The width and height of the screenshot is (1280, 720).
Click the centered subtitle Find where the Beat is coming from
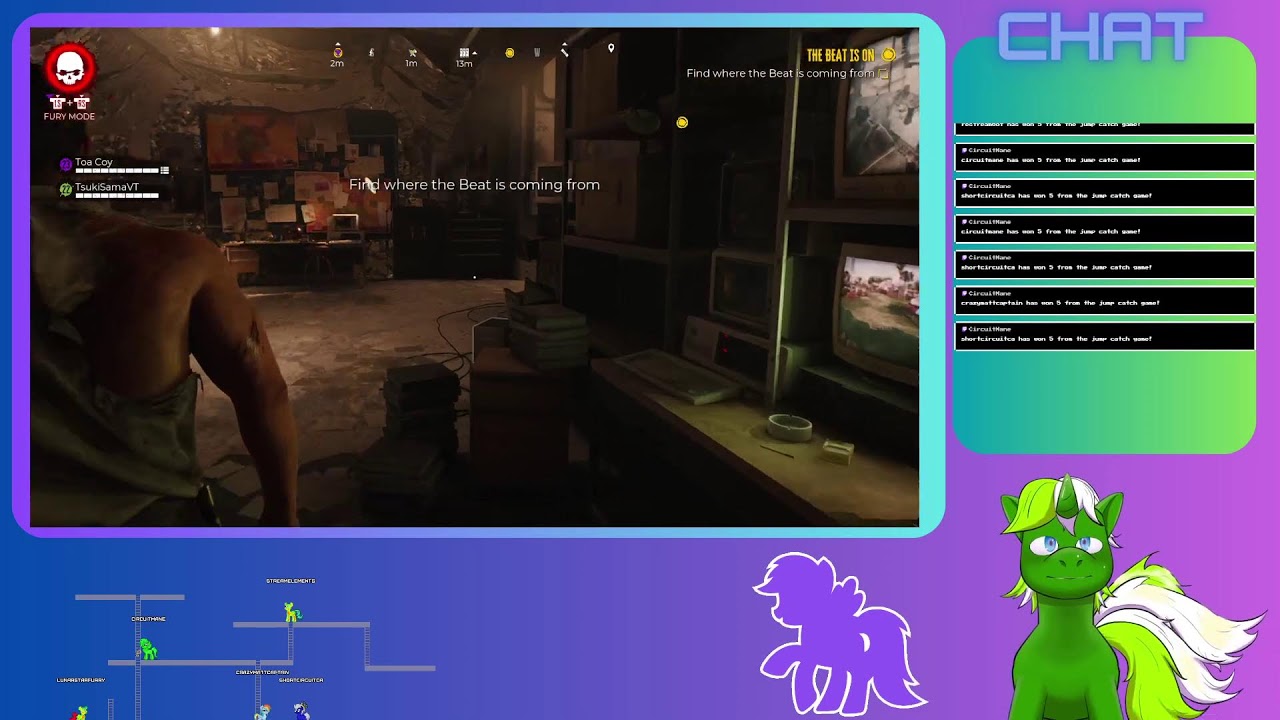(474, 185)
